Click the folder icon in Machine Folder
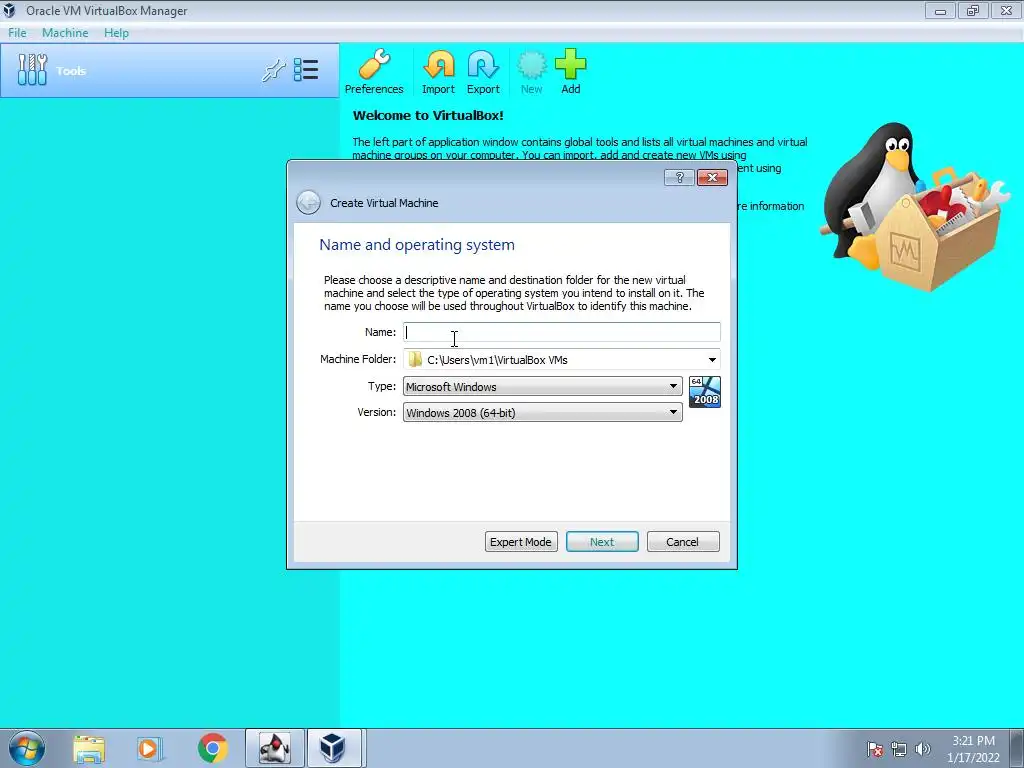Screen dimensions: 1024x768 click(x=415, y=359)
